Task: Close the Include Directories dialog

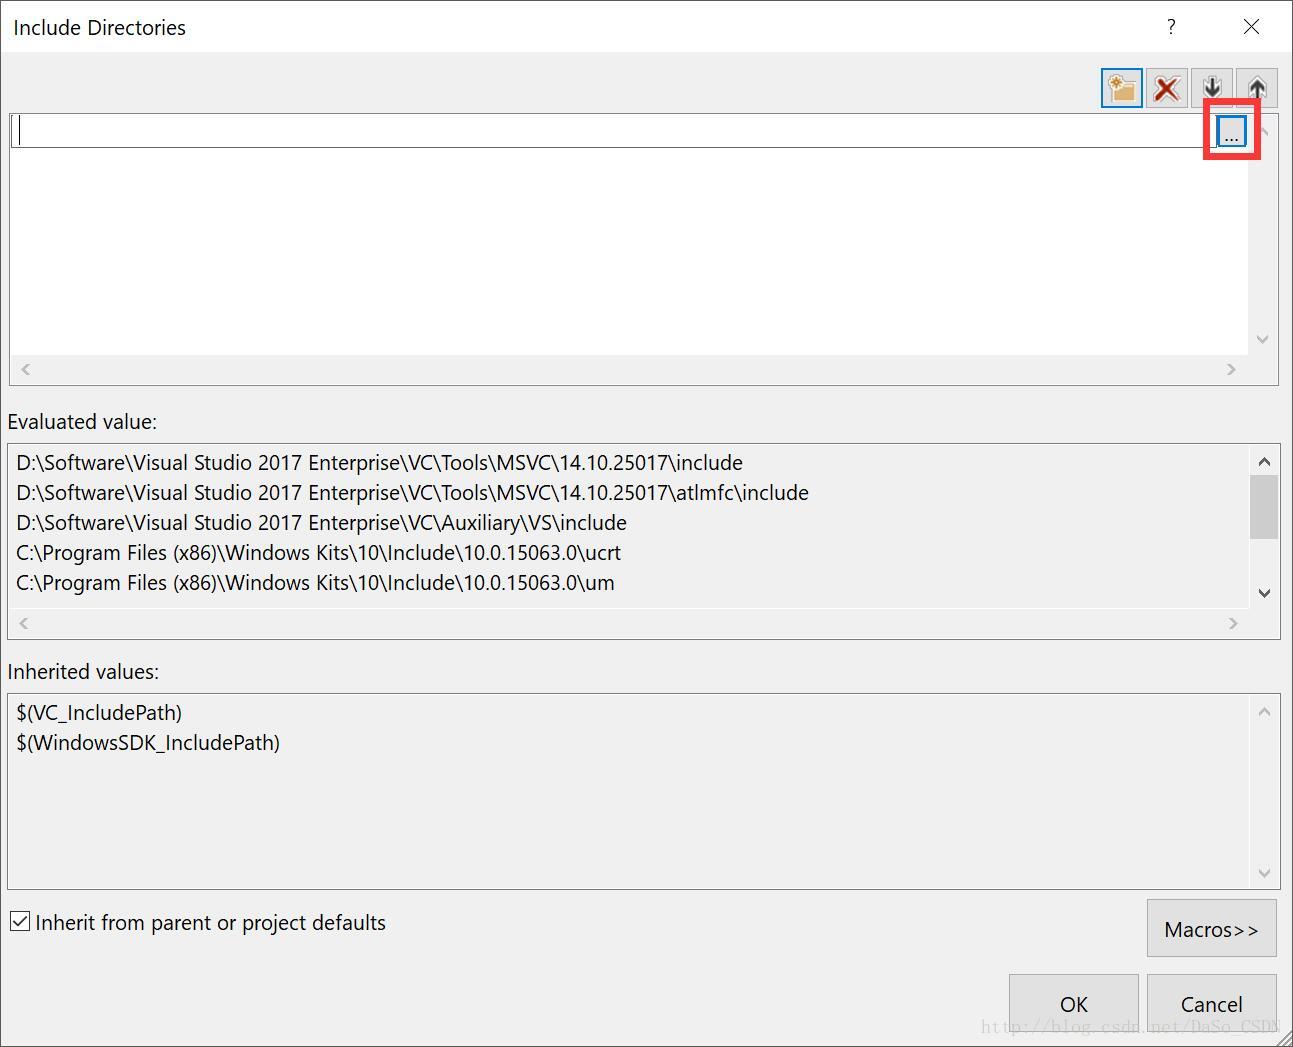Action: point(1251,27)
